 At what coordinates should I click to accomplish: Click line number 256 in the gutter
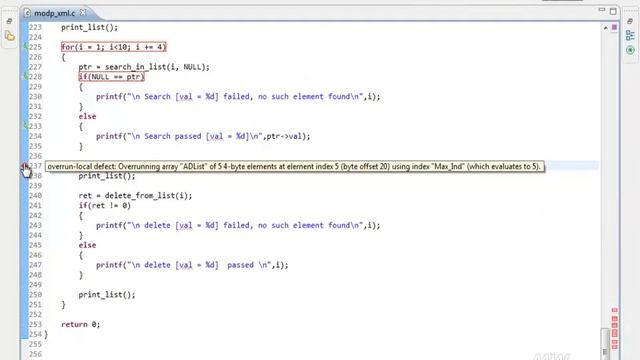tap(35, 354)
